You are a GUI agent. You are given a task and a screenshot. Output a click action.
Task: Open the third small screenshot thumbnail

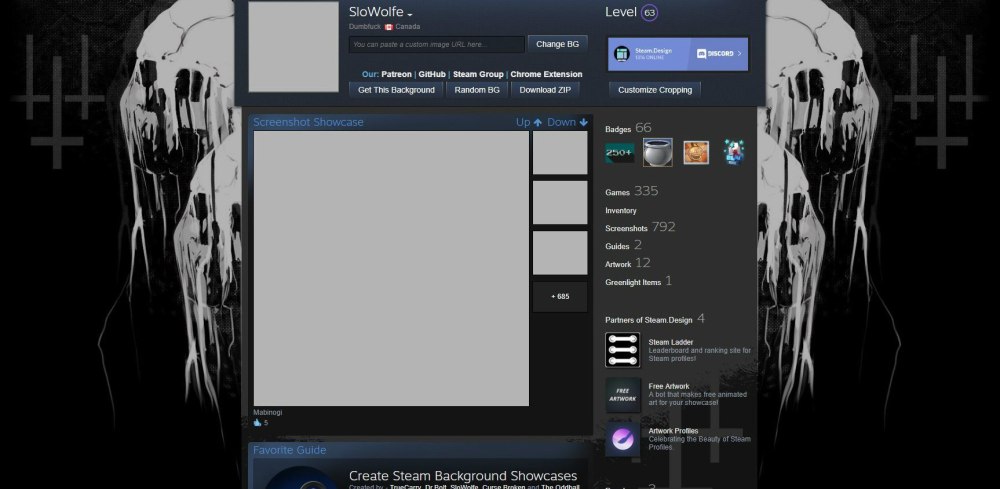pos(560,252)
